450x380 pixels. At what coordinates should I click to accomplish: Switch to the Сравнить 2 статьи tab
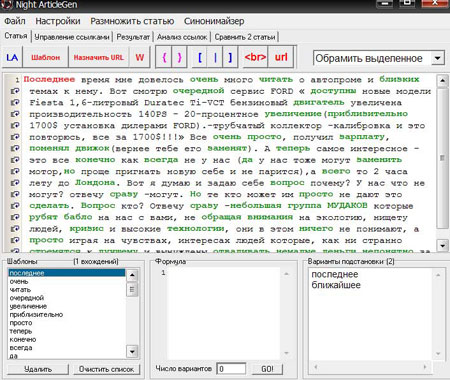[x=245, y=37]
